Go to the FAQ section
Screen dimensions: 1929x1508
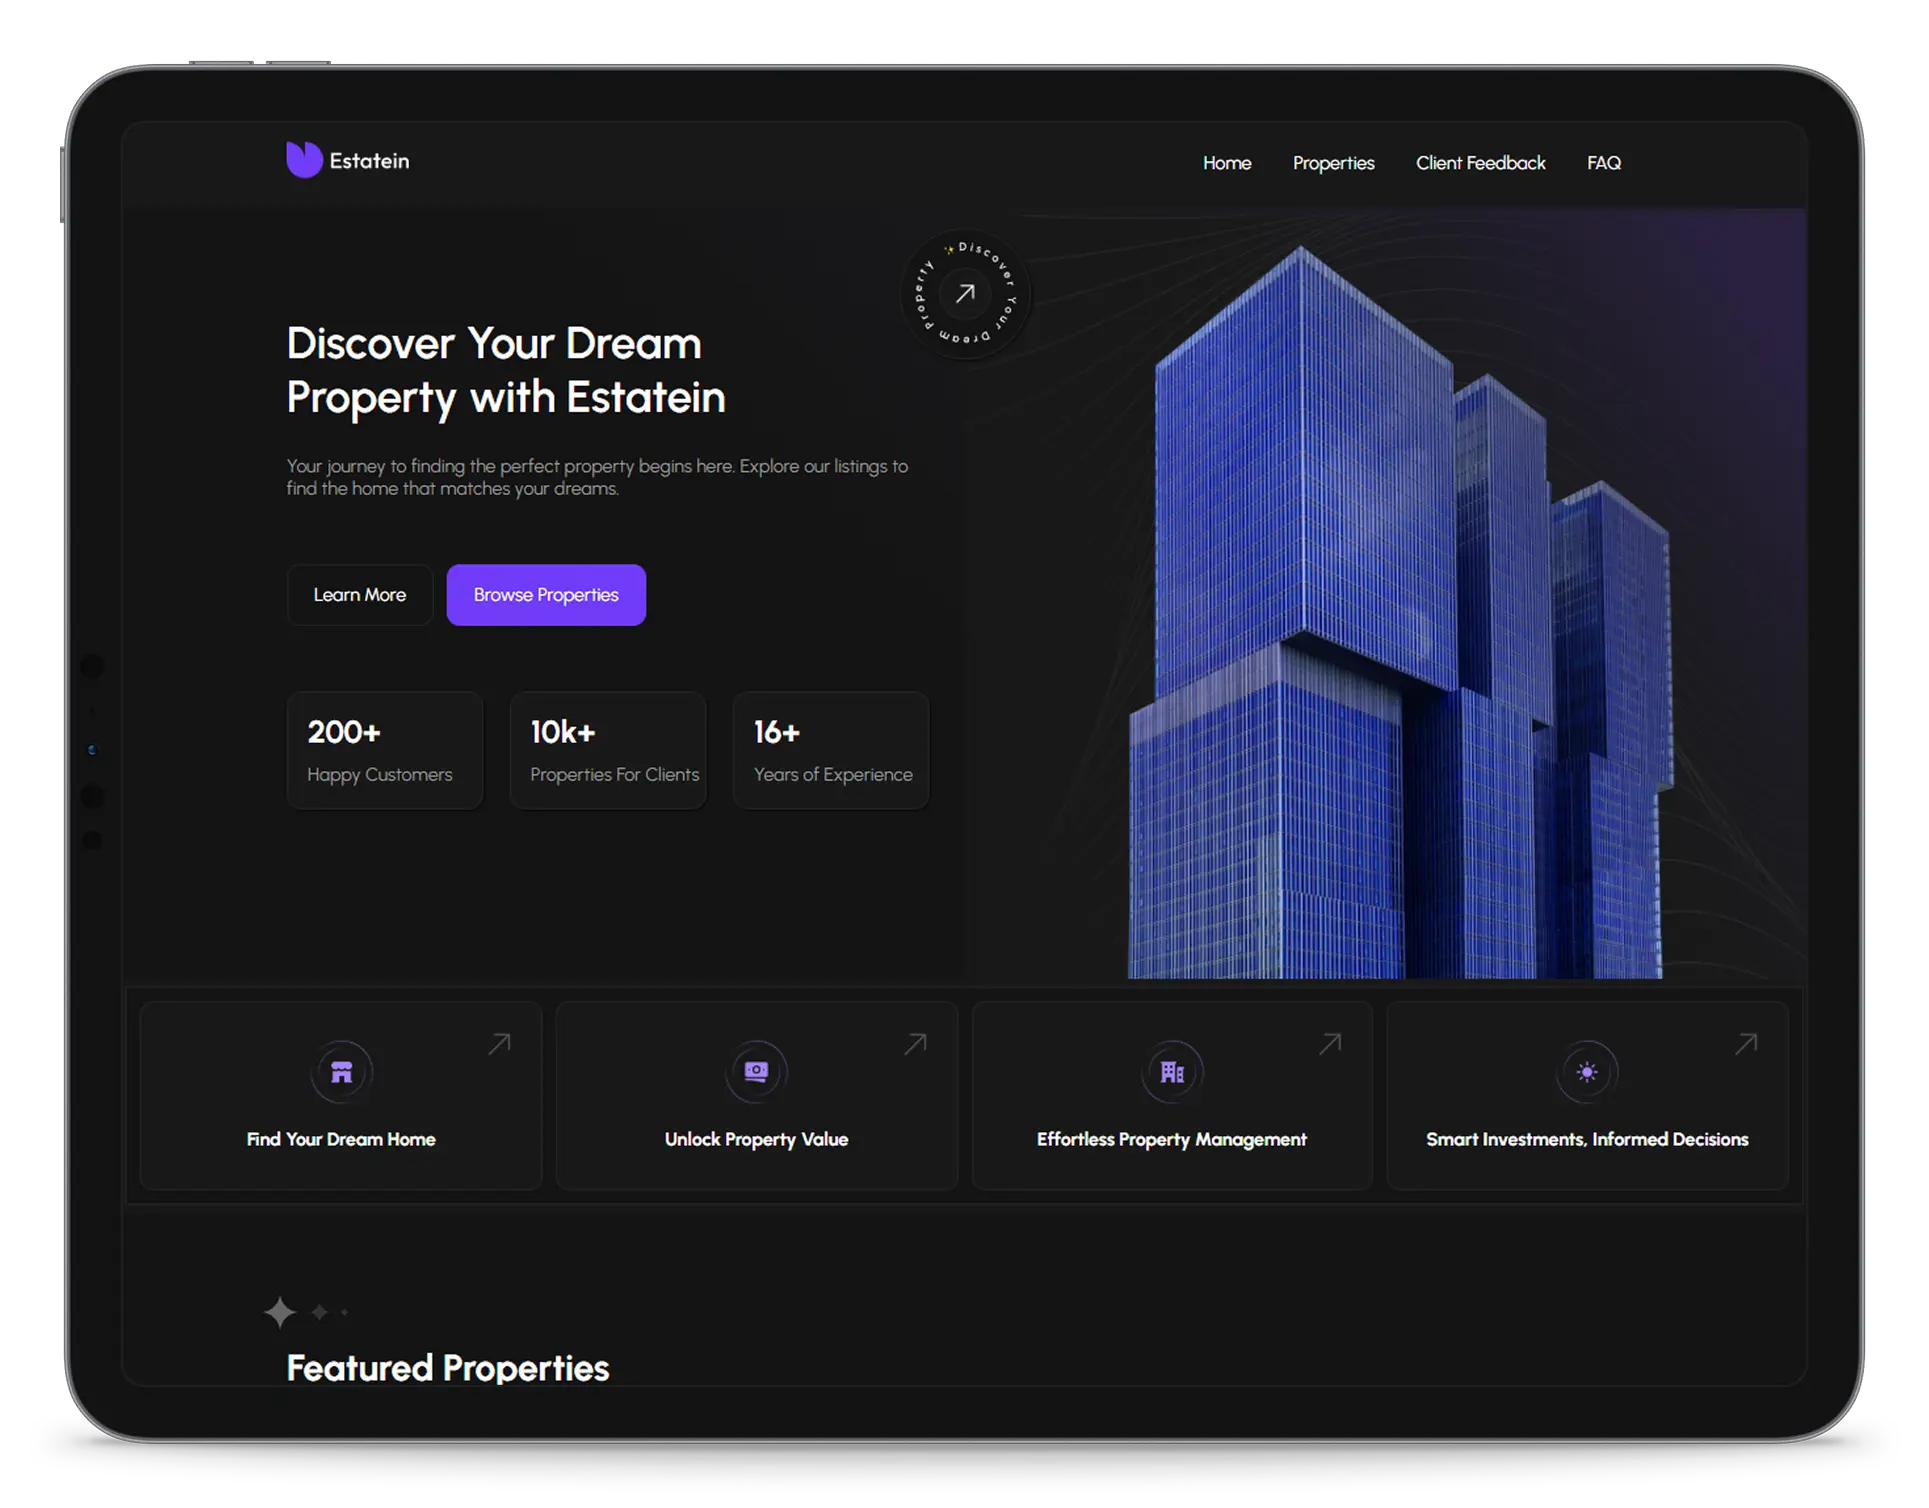(x=1603, y=162)
